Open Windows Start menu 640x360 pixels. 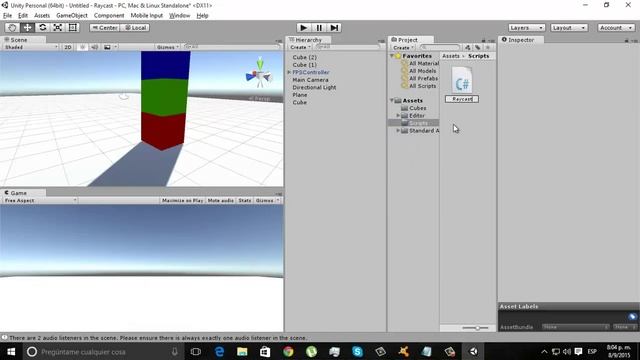[x=11, y=351]
